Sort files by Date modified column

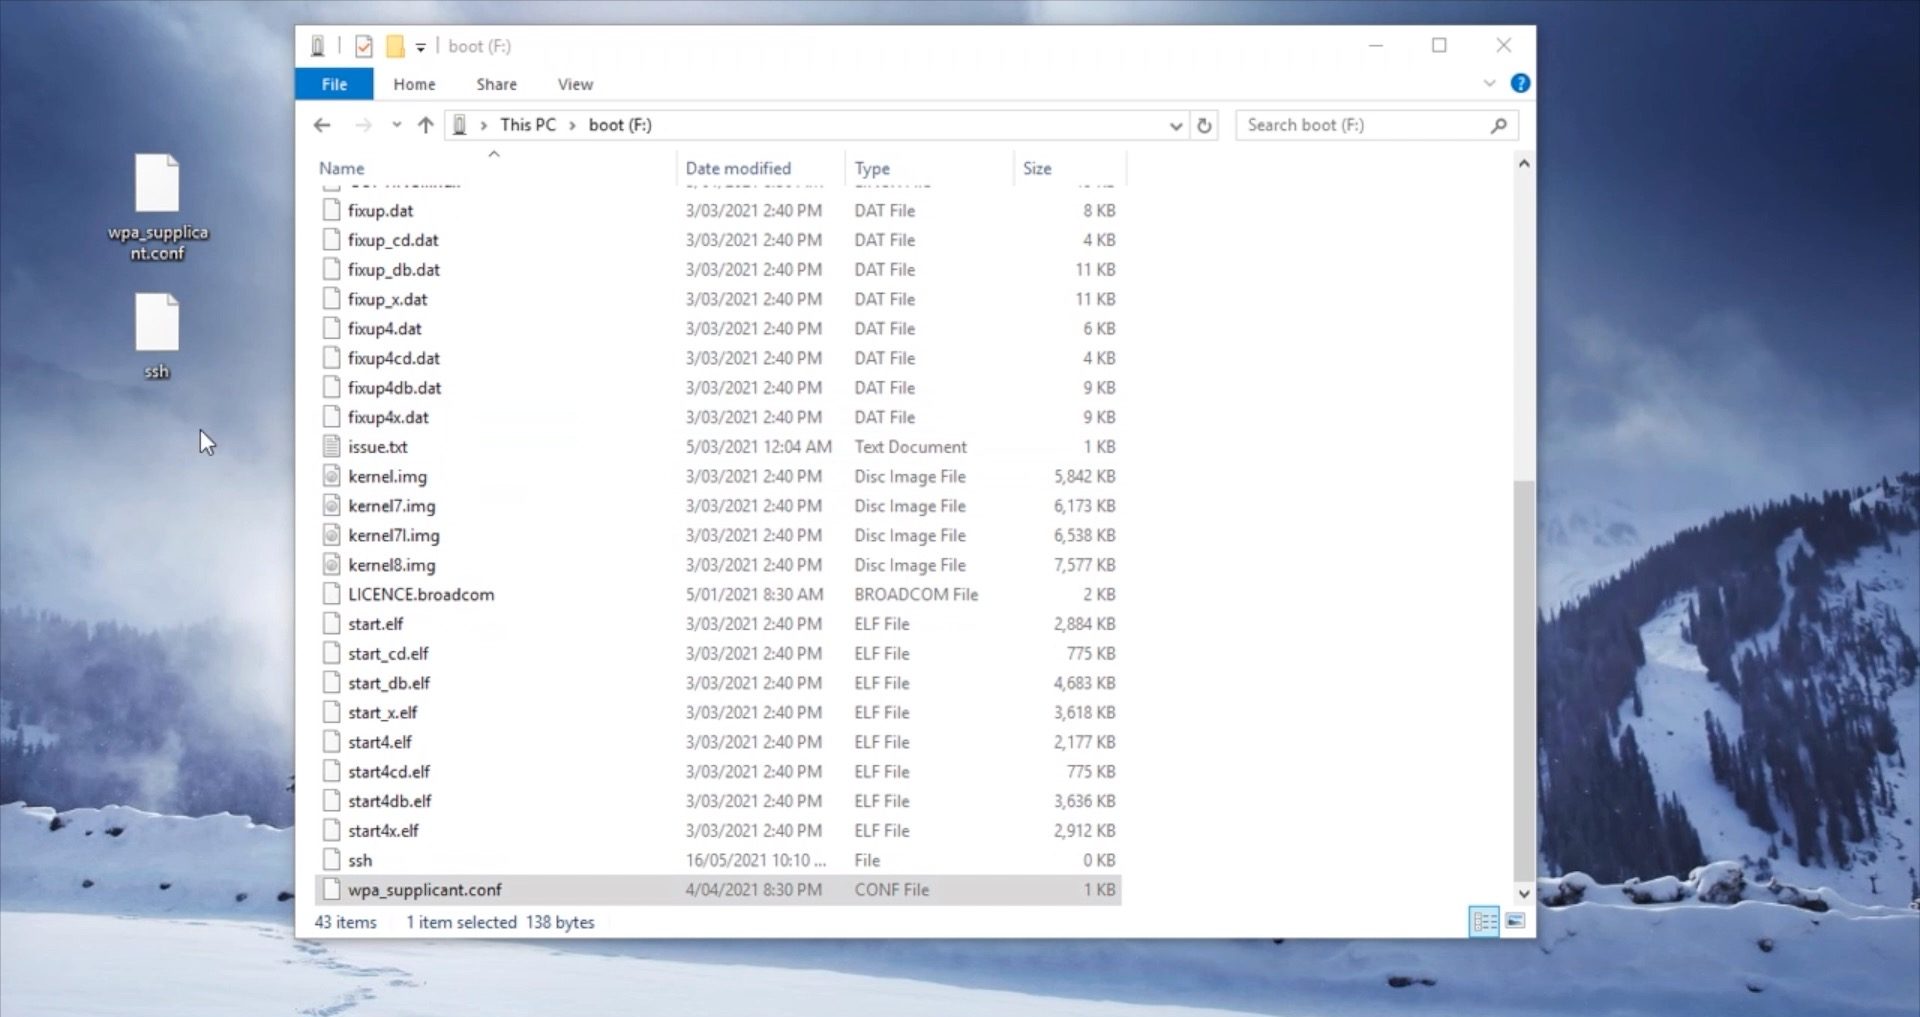738,168
